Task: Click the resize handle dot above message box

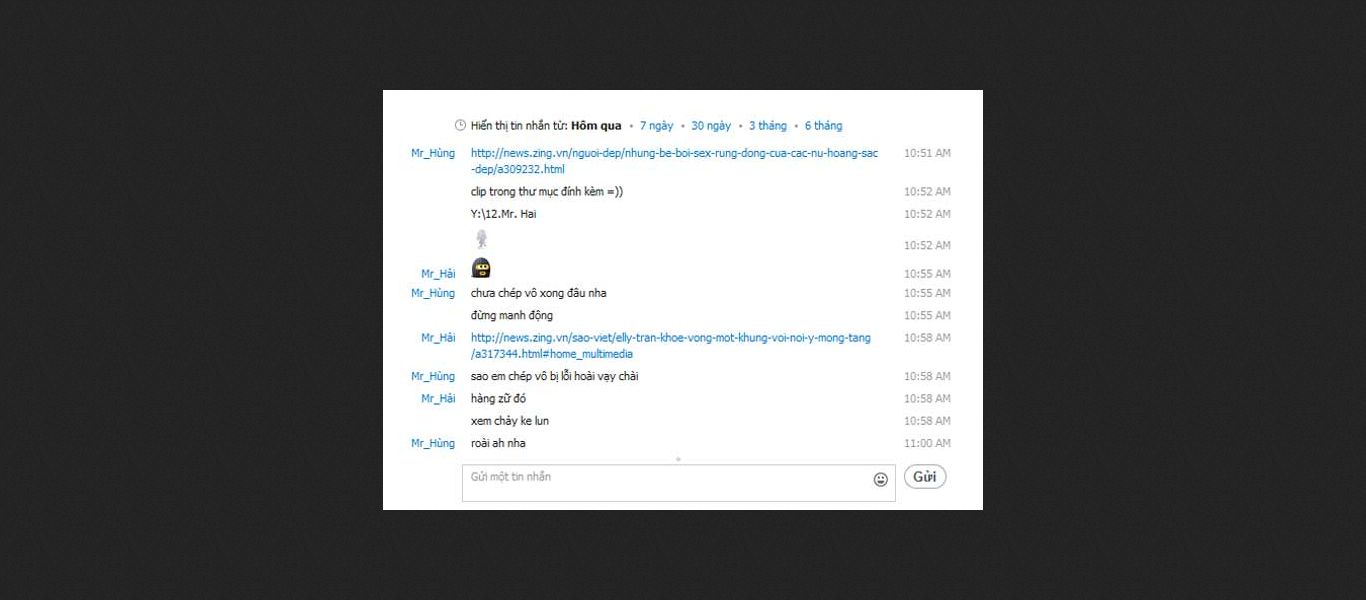Action: (x=678, y=459)
